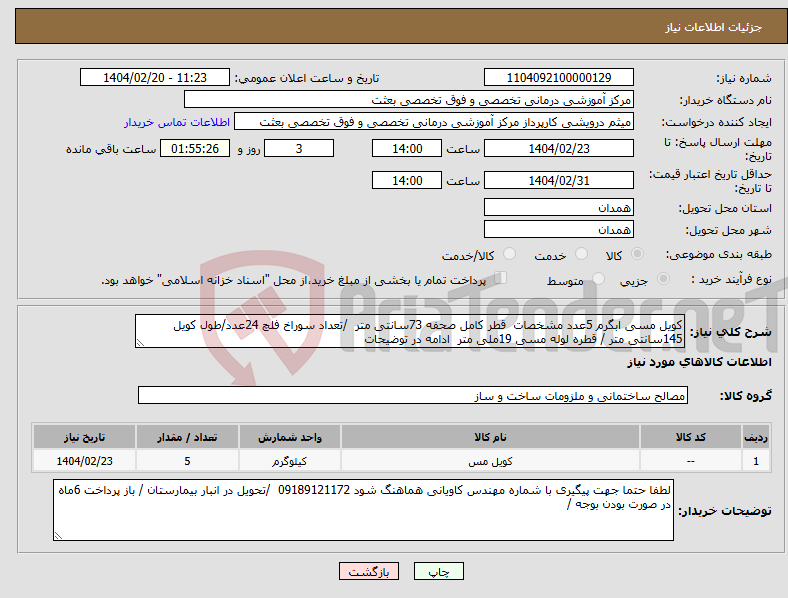Click the announcement date field 1404/02/20 - 11:23

point(155,77)
